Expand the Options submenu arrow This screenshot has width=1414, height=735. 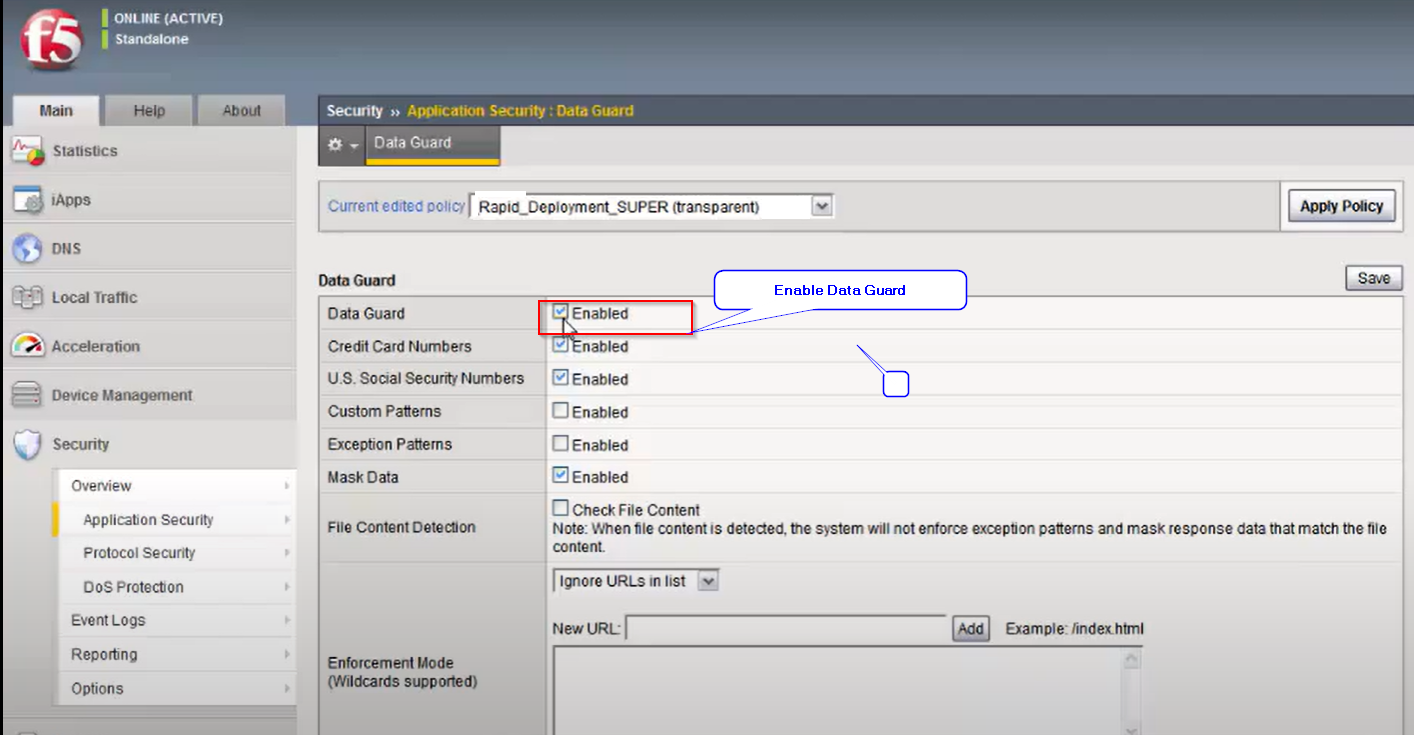(287, 688)
